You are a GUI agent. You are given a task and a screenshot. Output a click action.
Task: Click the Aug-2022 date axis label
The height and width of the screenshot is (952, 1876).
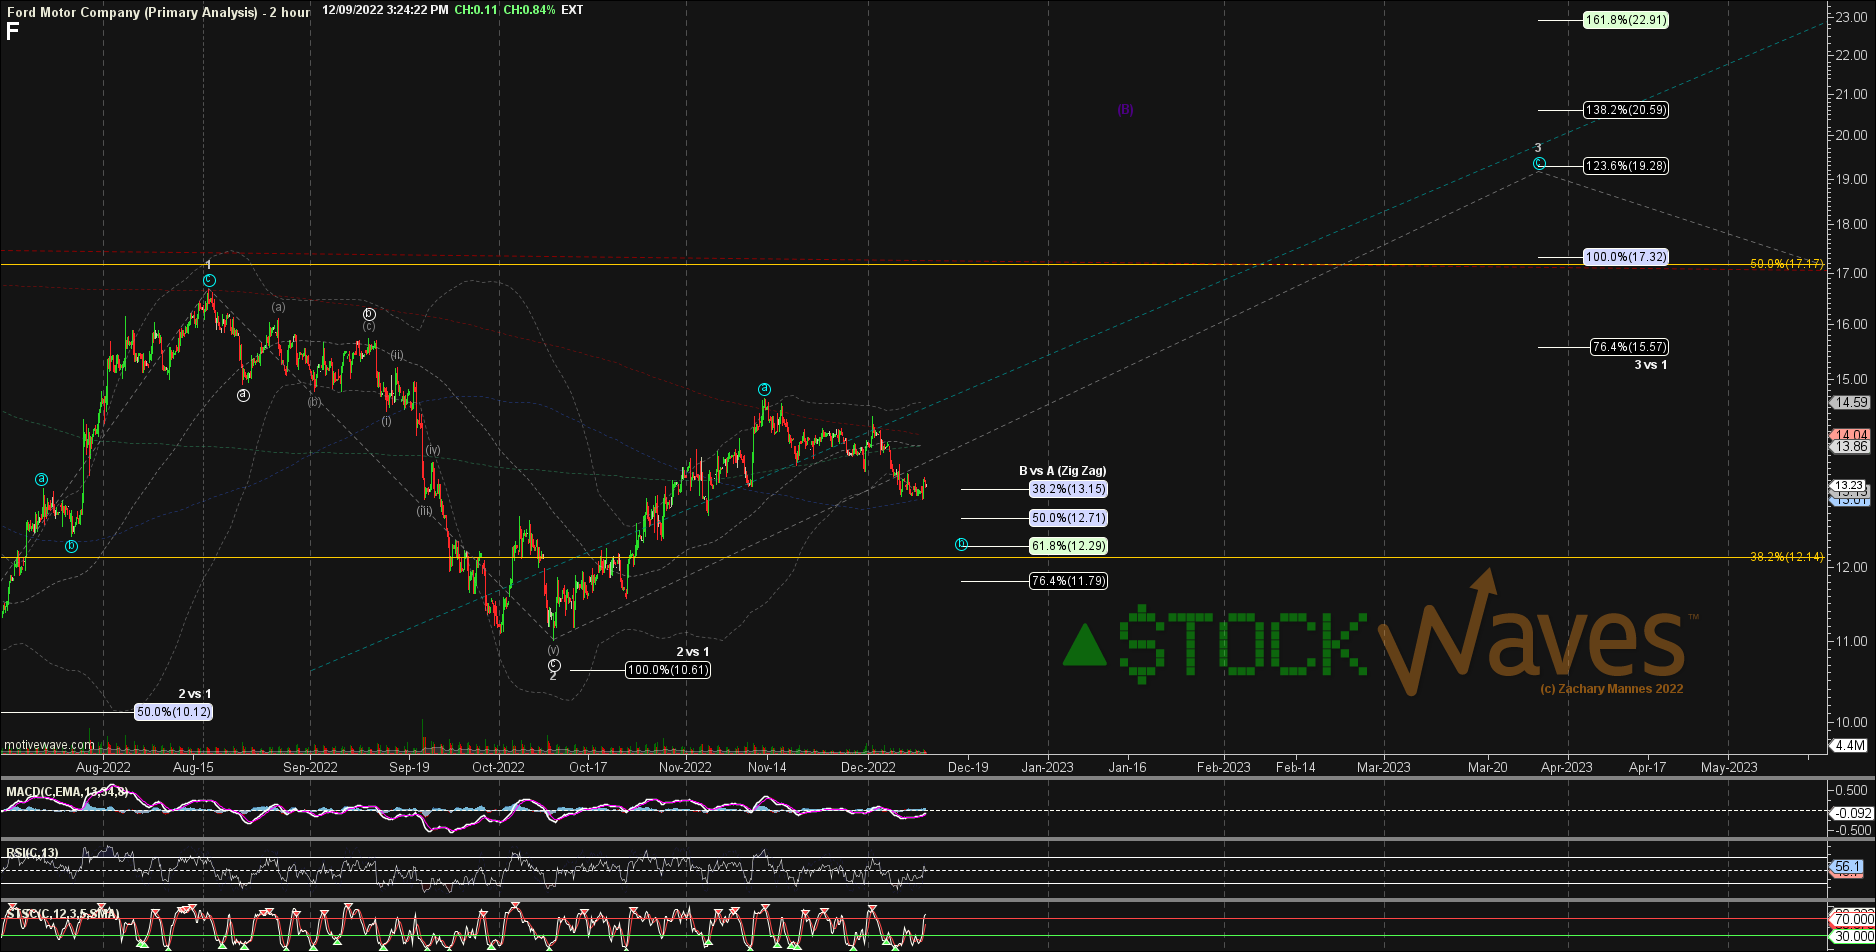tap(104, 767)
